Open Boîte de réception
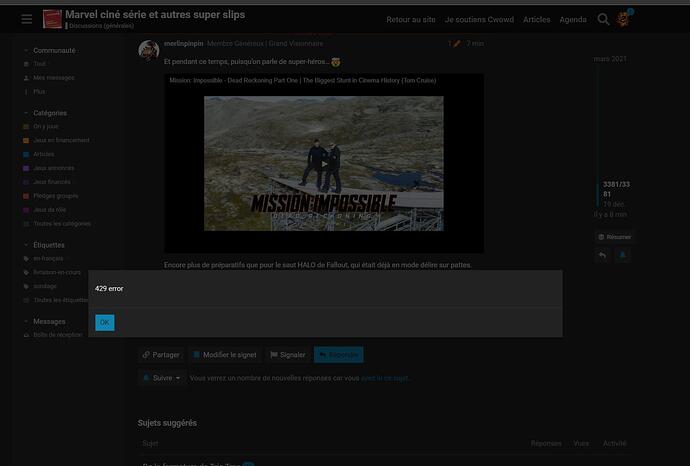 (x=53, y=335)
